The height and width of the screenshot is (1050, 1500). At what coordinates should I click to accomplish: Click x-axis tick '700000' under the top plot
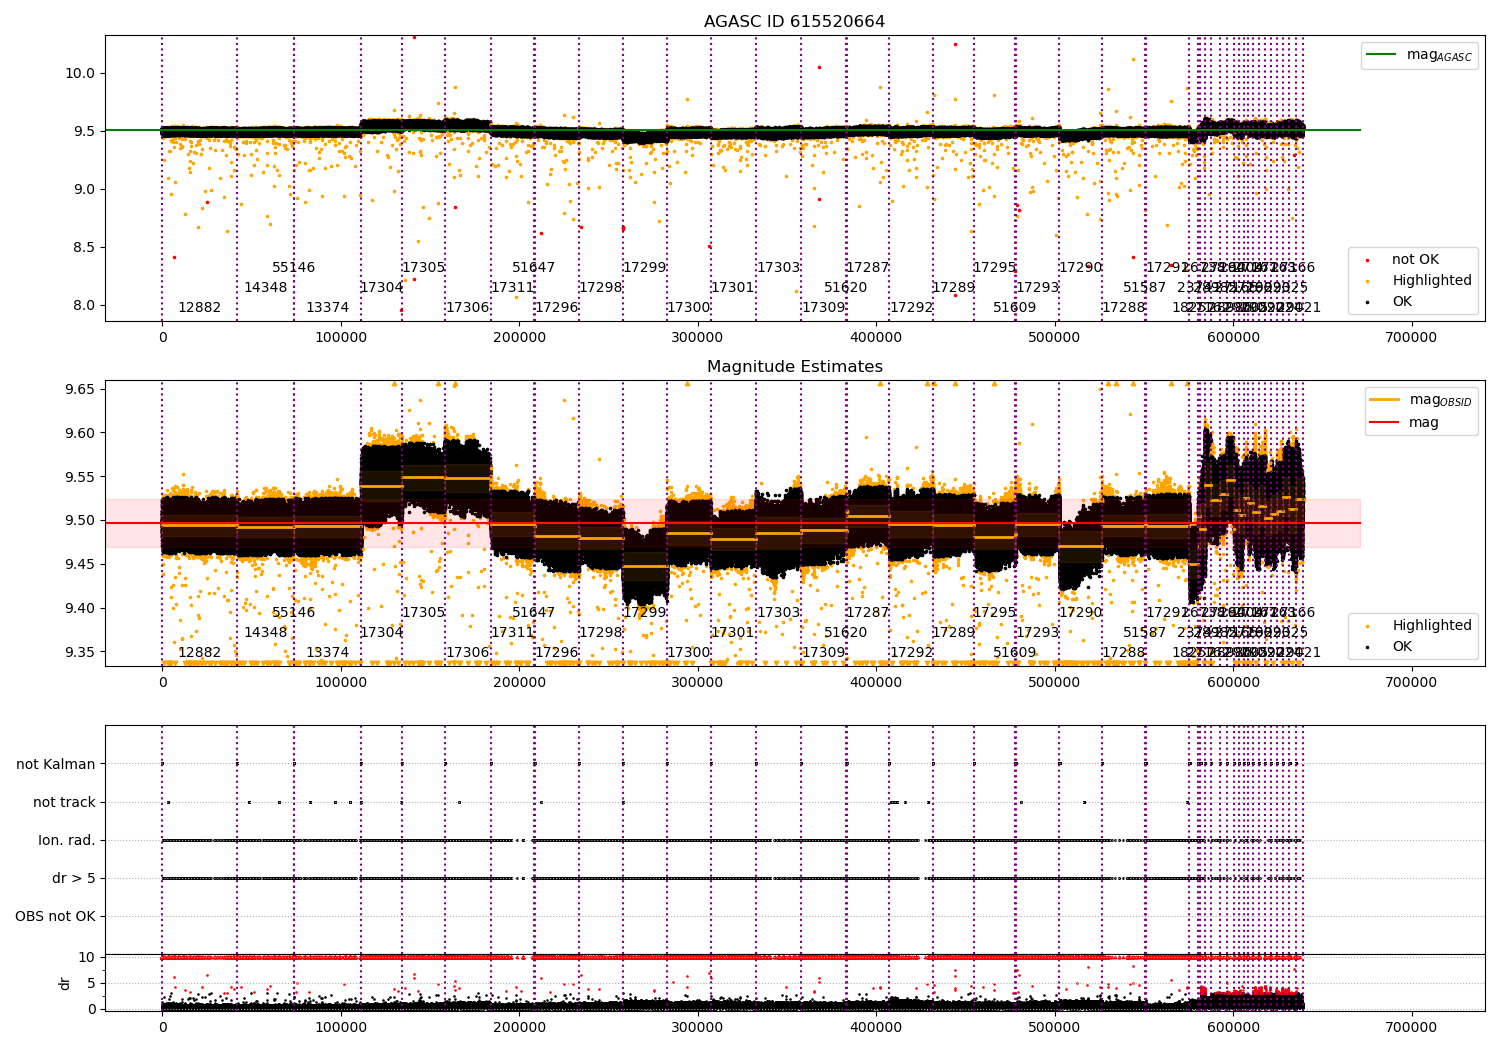[1411, 338]
